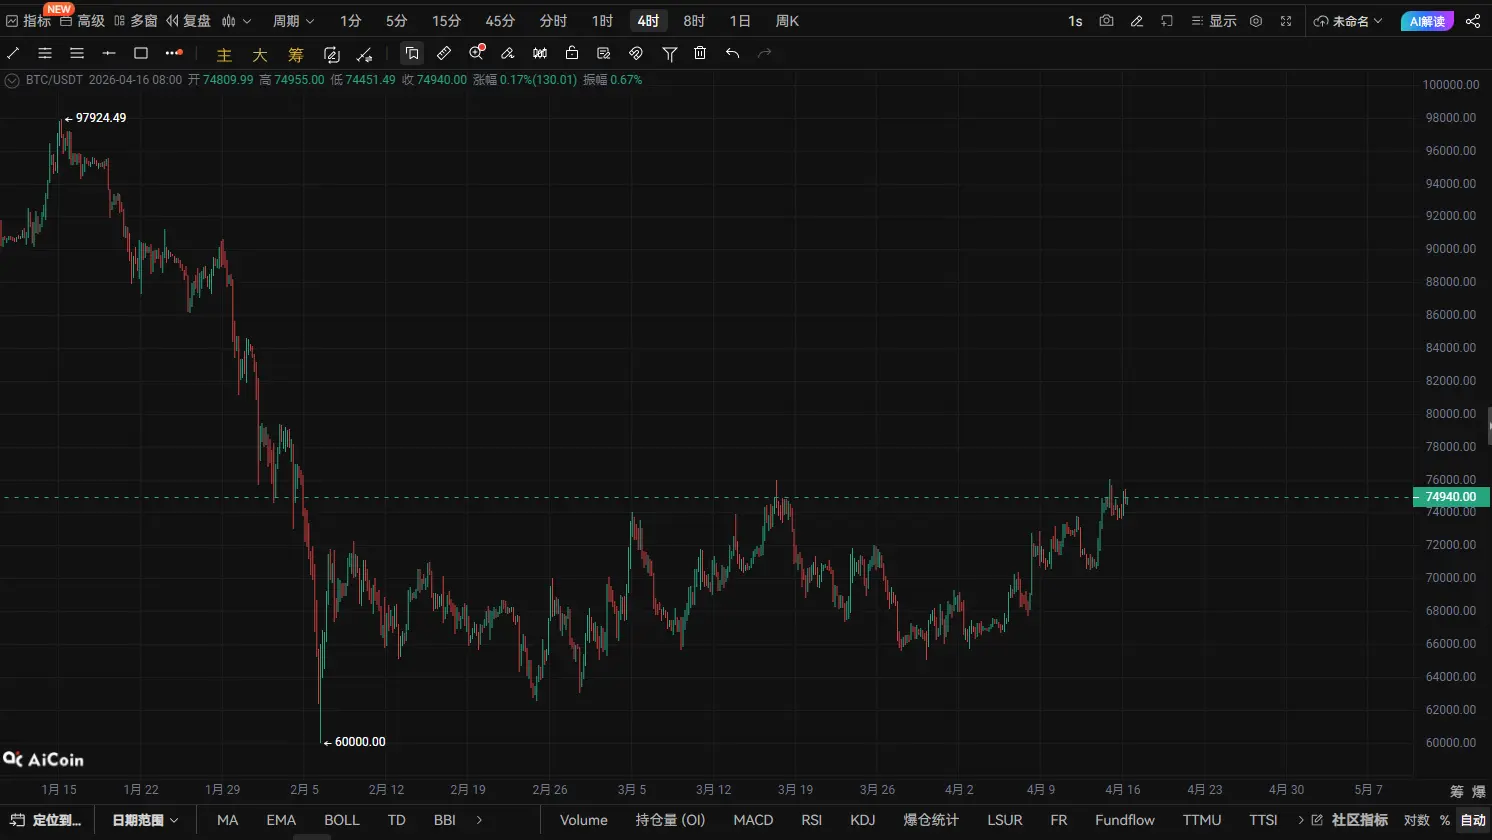Enter fullscreen mode with expand icon
The height and width of the screenshot is (840, 1492).
point(1286,21)
